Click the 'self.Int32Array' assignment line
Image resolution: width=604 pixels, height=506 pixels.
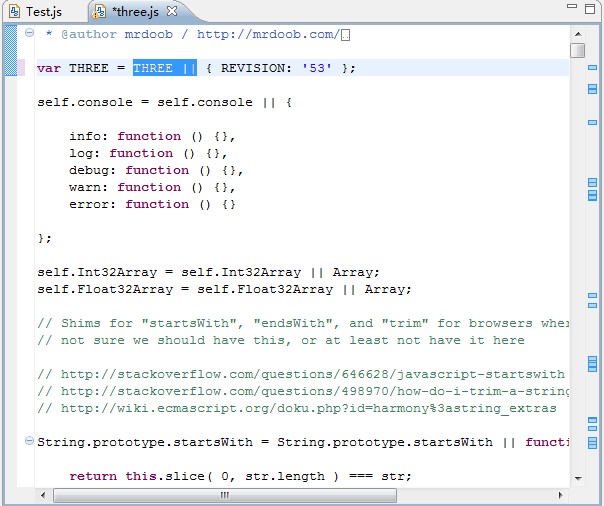[208, 272]
